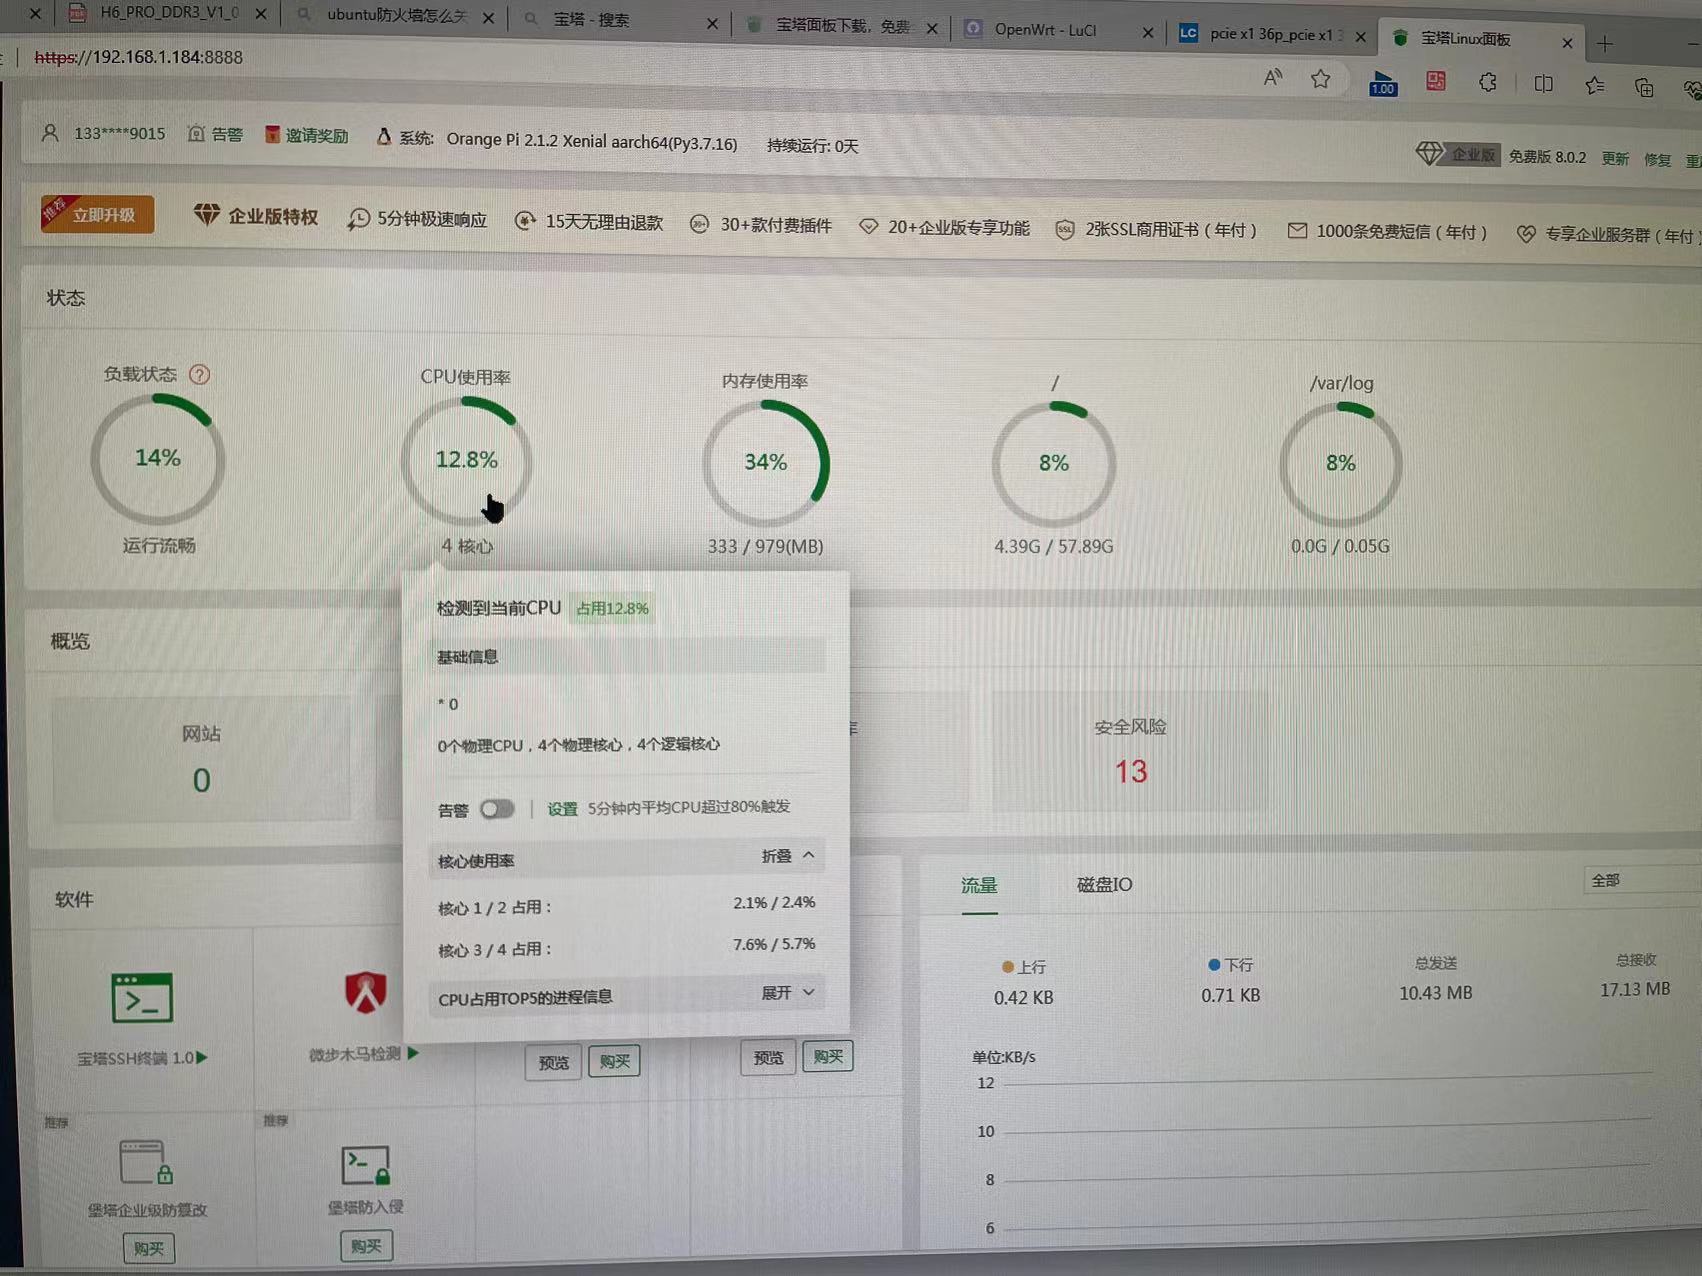Click the play arrow beside 微步木马检测

point(413,1053)
